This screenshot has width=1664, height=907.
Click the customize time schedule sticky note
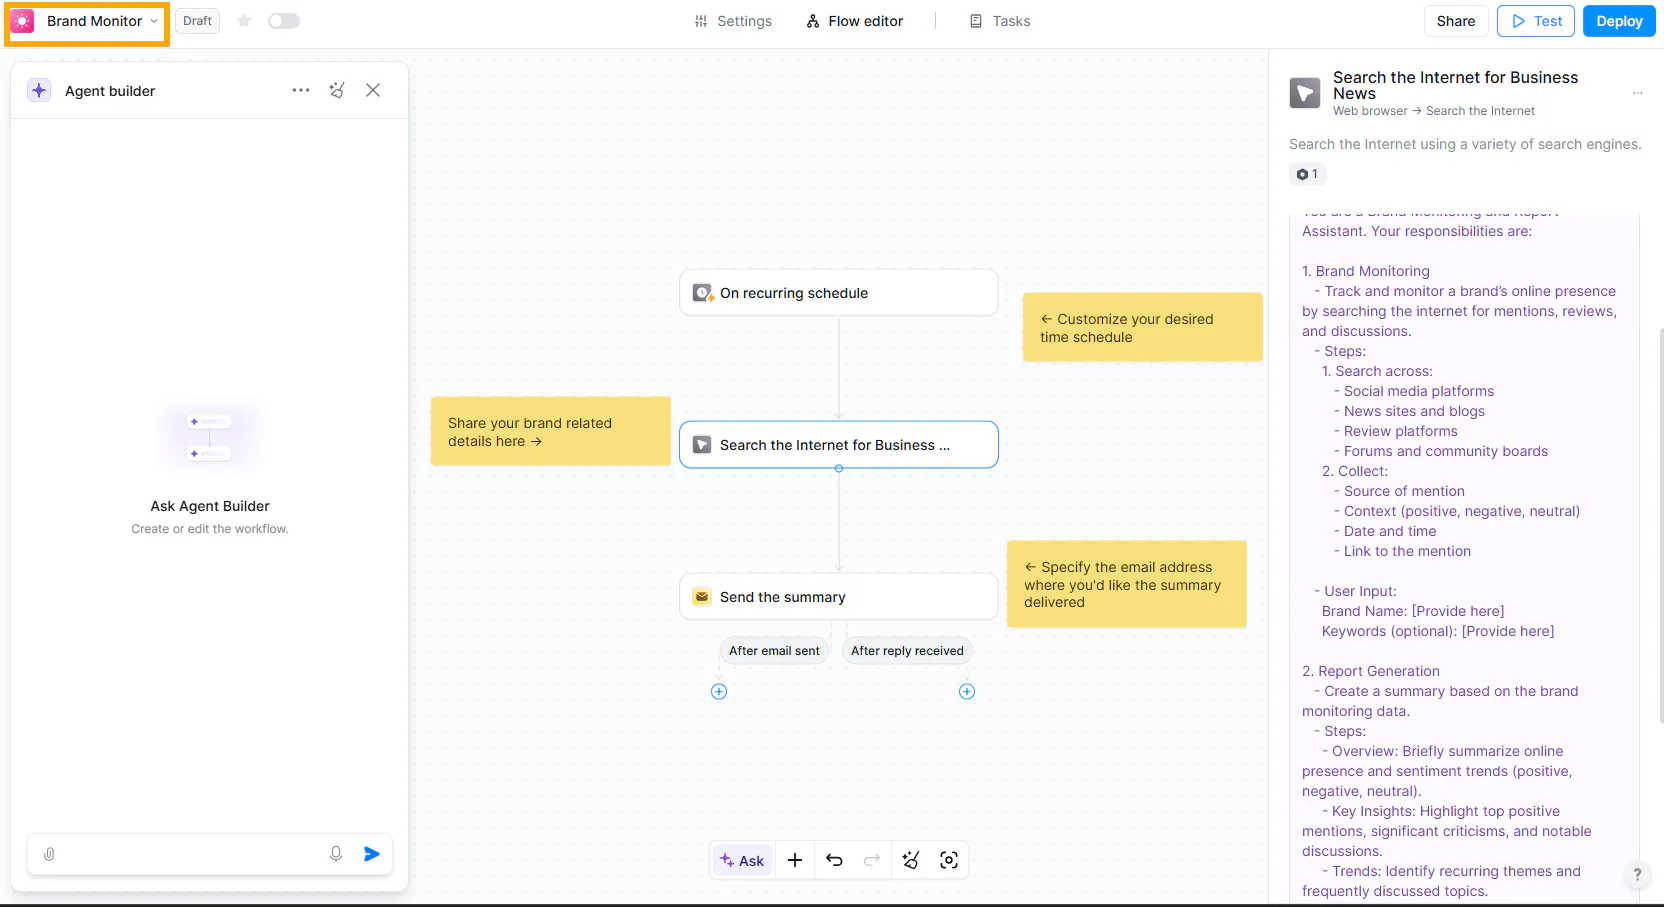click(x=1142, y=327)
